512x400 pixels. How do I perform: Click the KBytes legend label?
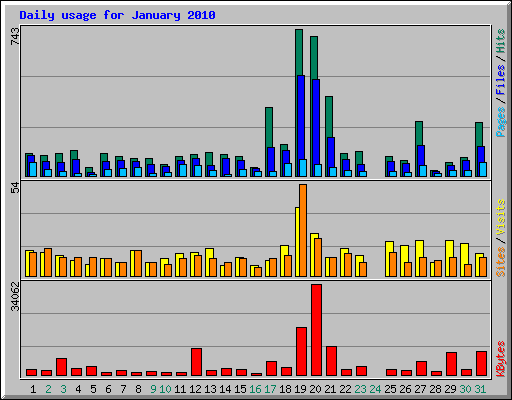501,359
